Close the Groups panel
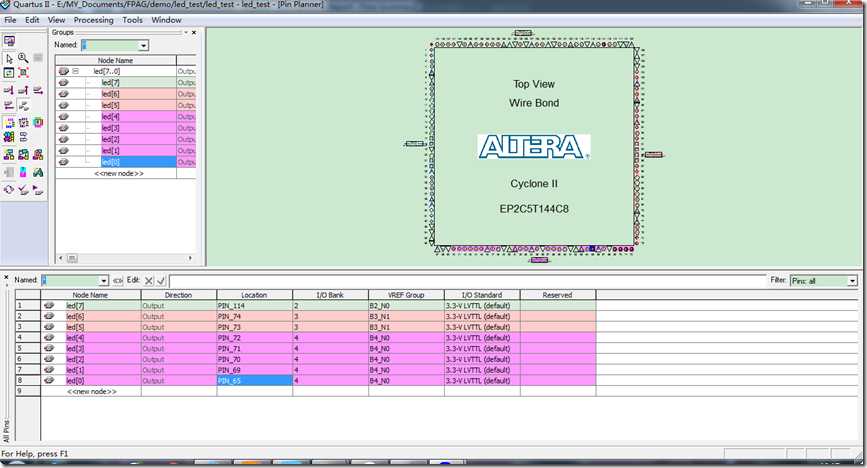Image resolution: width=867 pixels, height=468 pixels. 194,33
